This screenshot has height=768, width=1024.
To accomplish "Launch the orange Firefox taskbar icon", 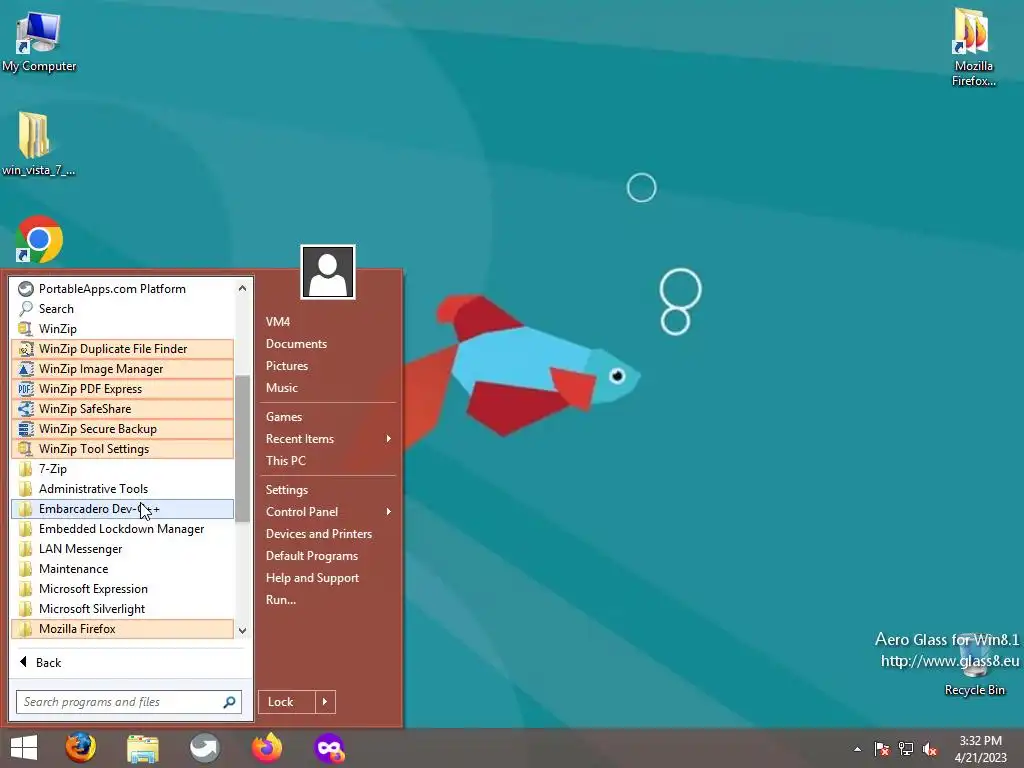I will (x=267, y=748).
